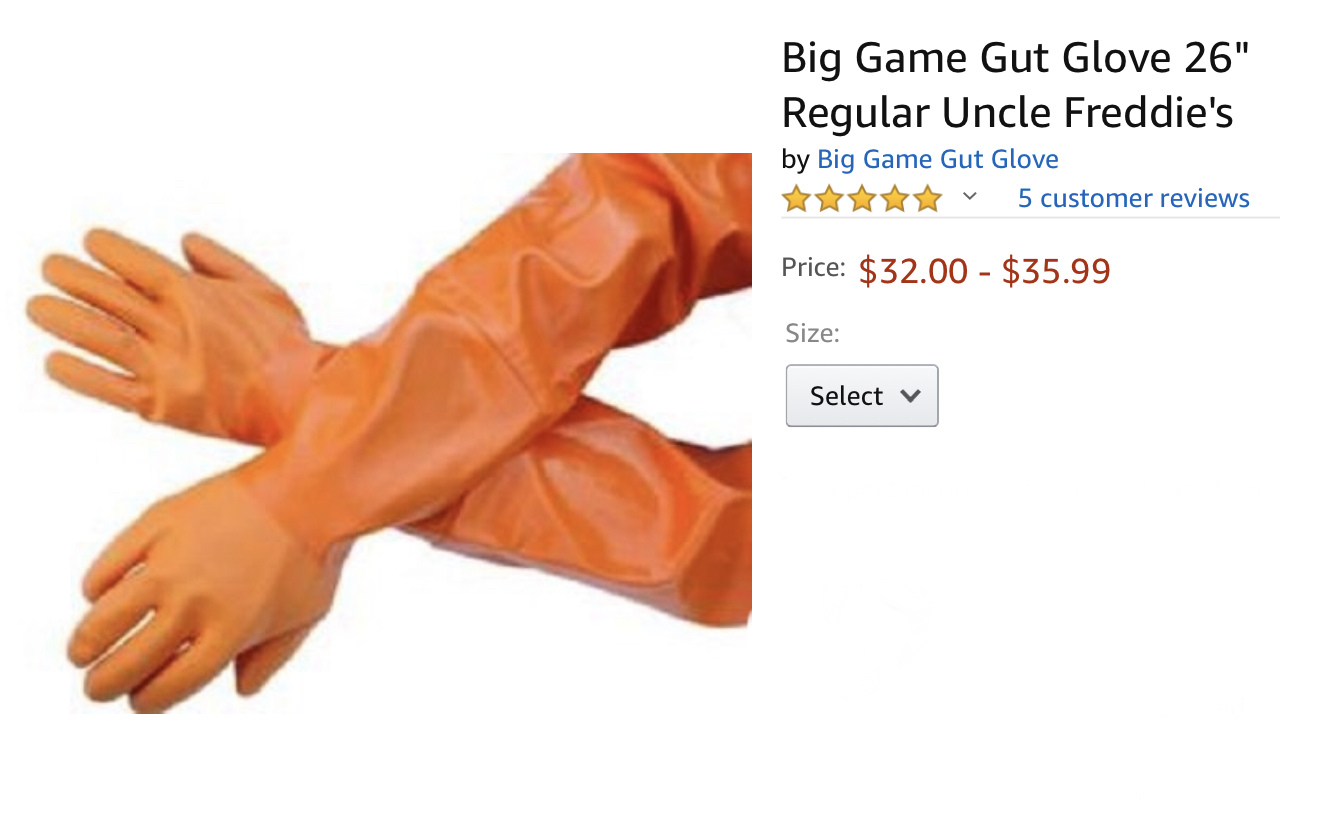Click the fourth gold rating star

tap(895, 199)
